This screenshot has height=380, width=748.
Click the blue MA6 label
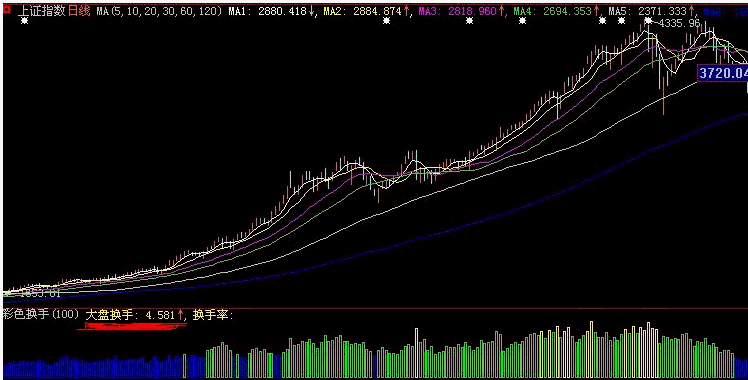pos(712,11)
